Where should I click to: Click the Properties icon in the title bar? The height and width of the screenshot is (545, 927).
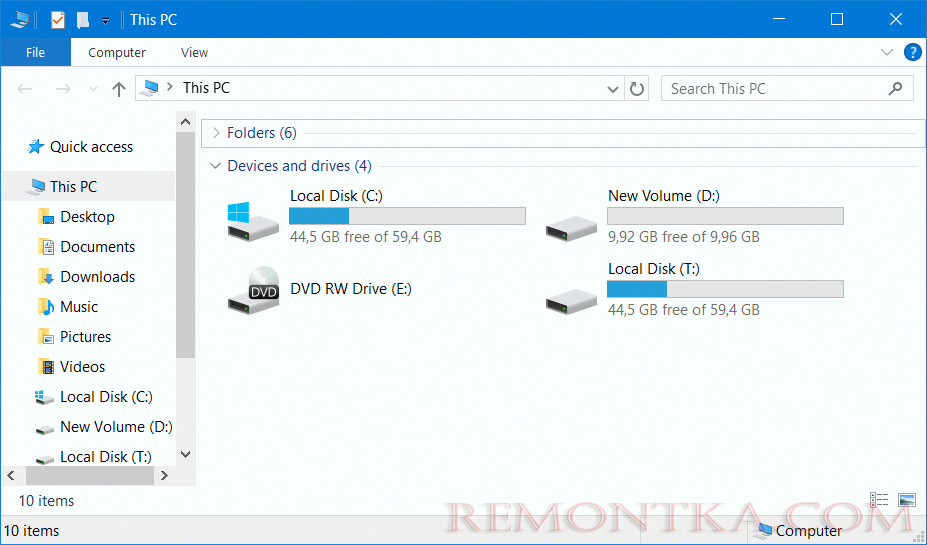point(57,20)
